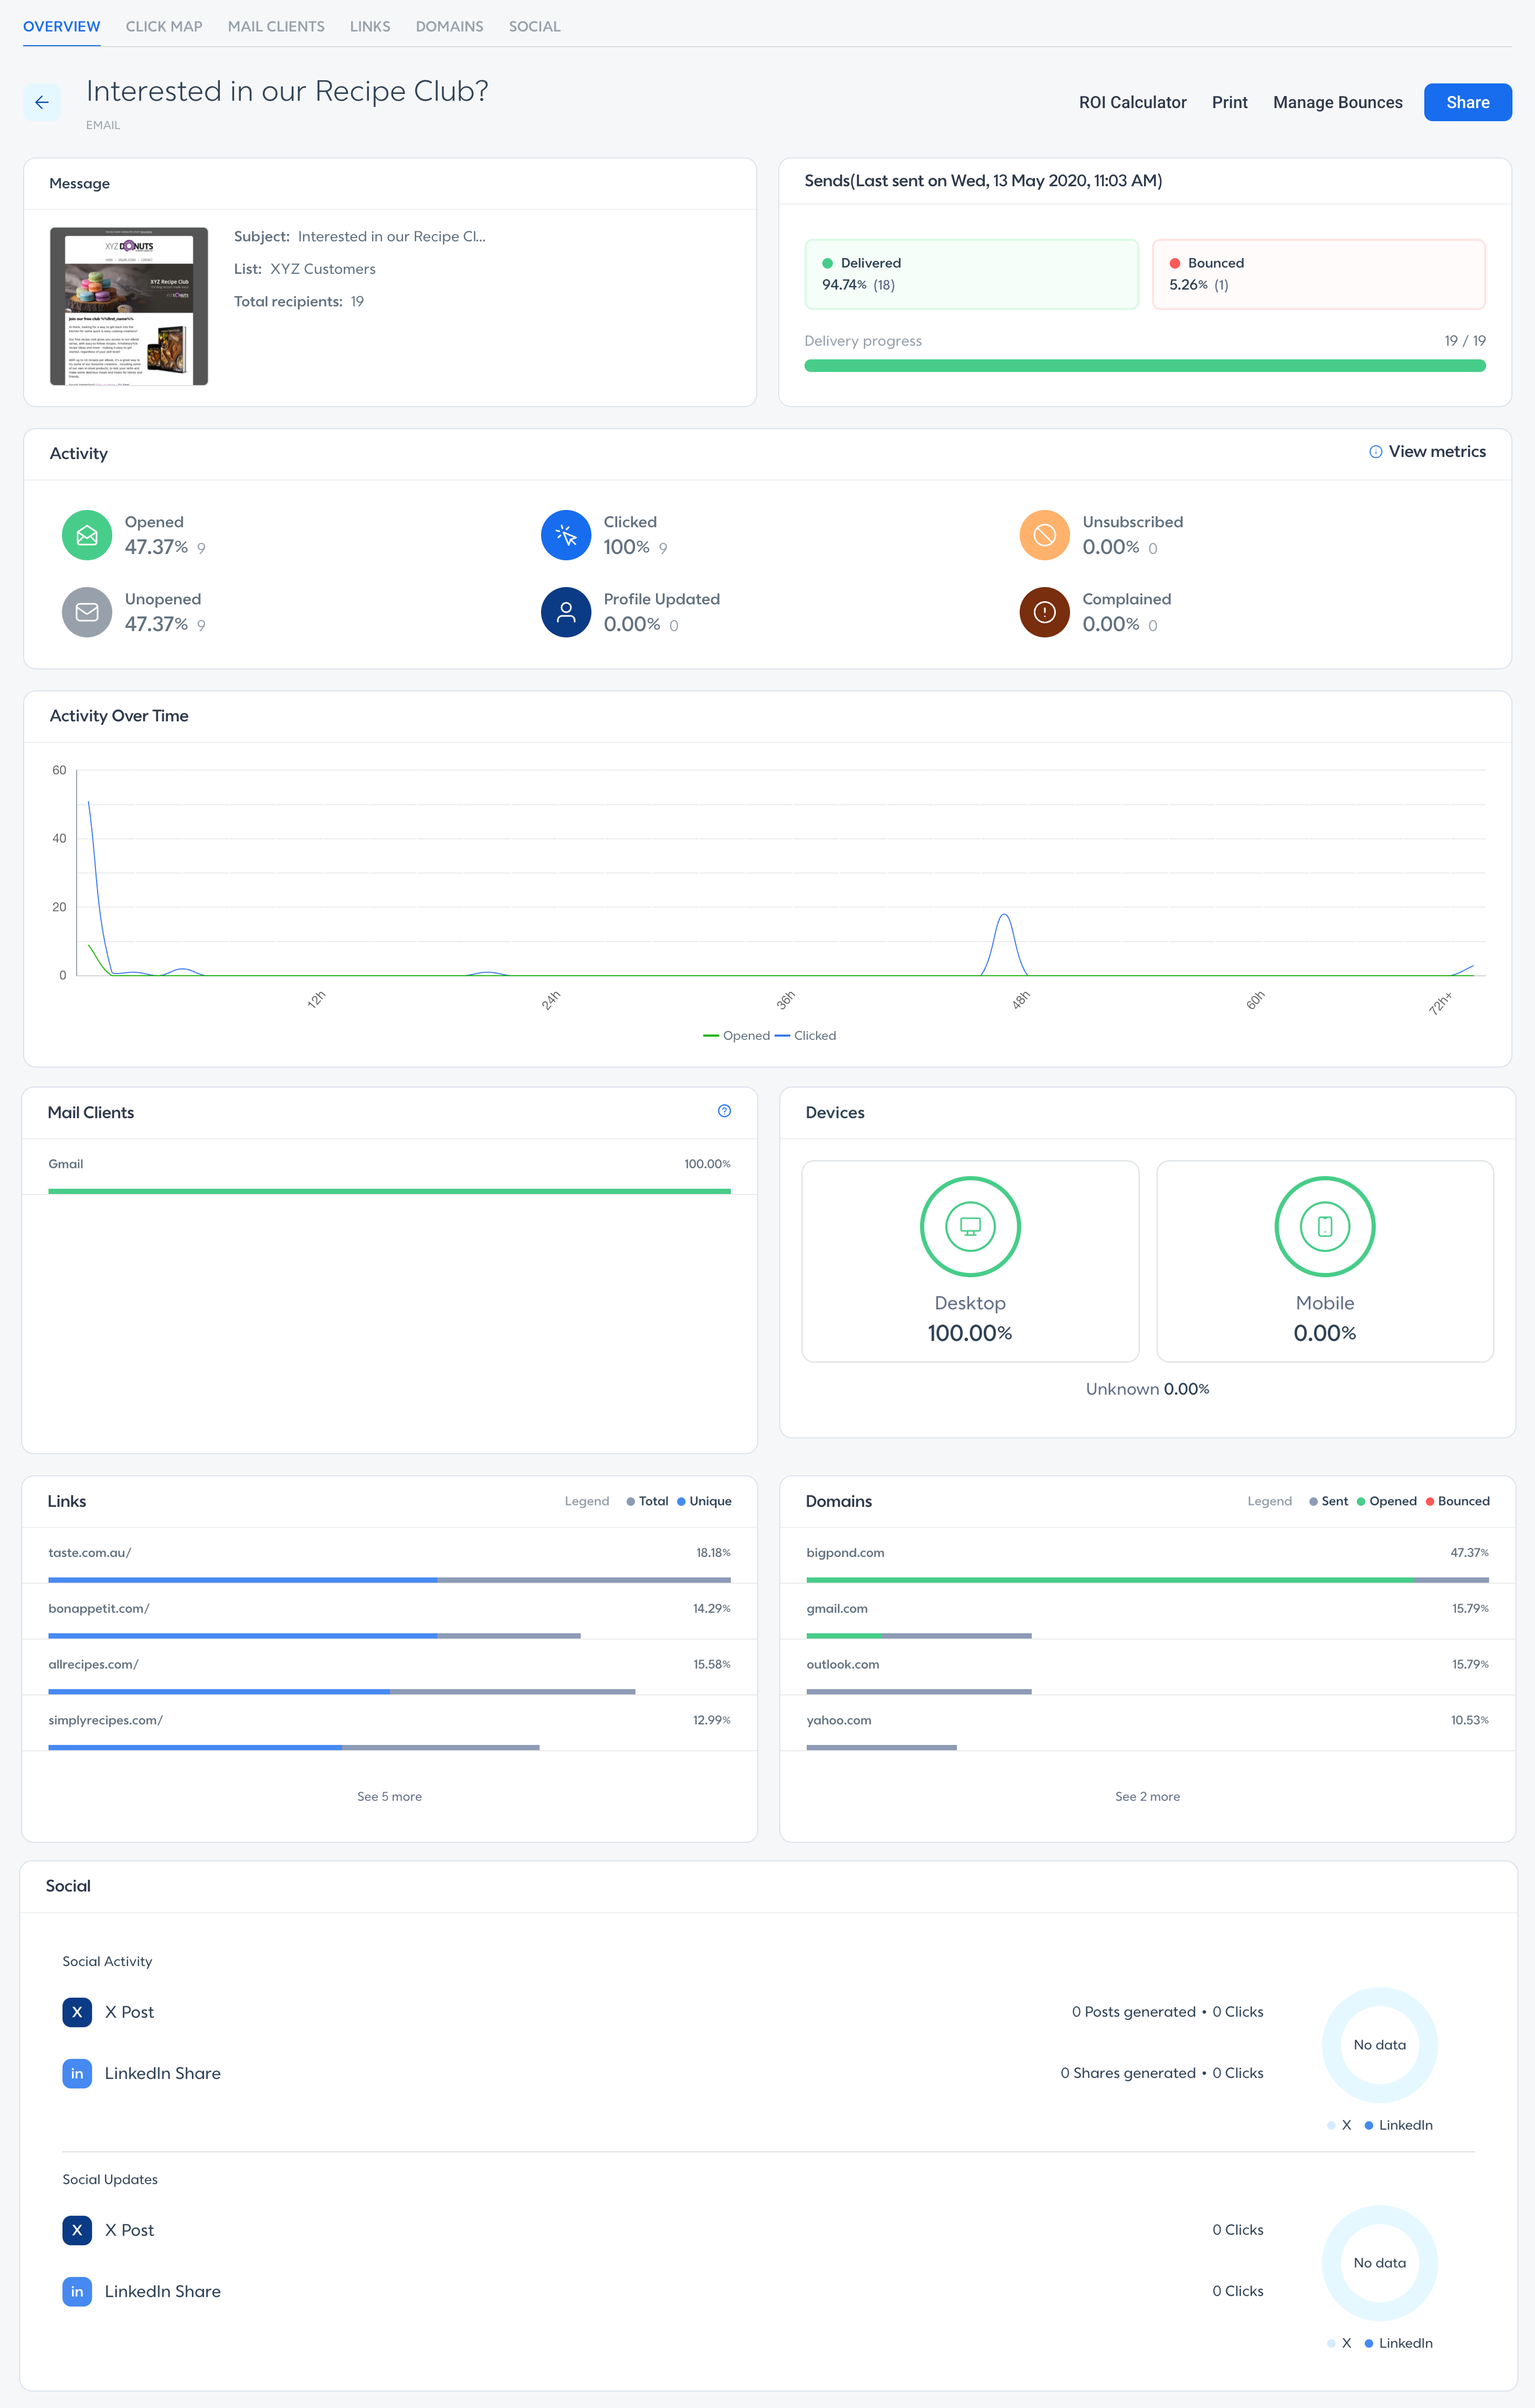Click the Clicked cursor icon in Activity
The image size is (1535, 2408).
tap(566, 535)
